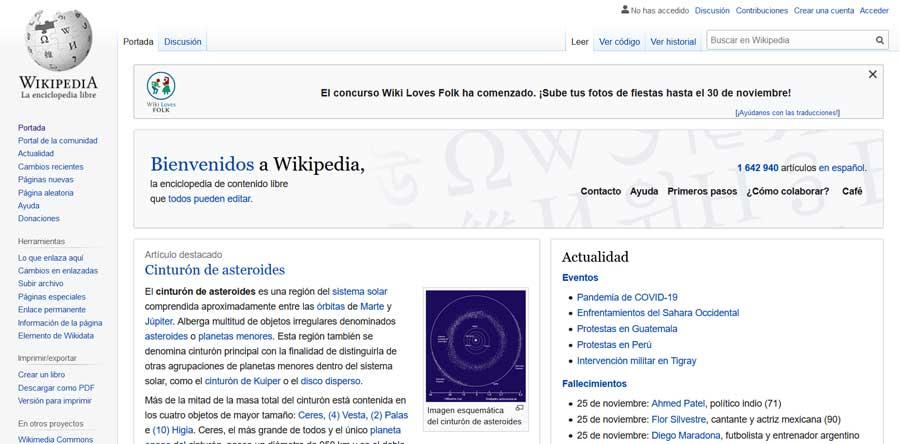Click the Acceder login link
The width and height of the screenshot is (900, 444).
tap(874, 10)
